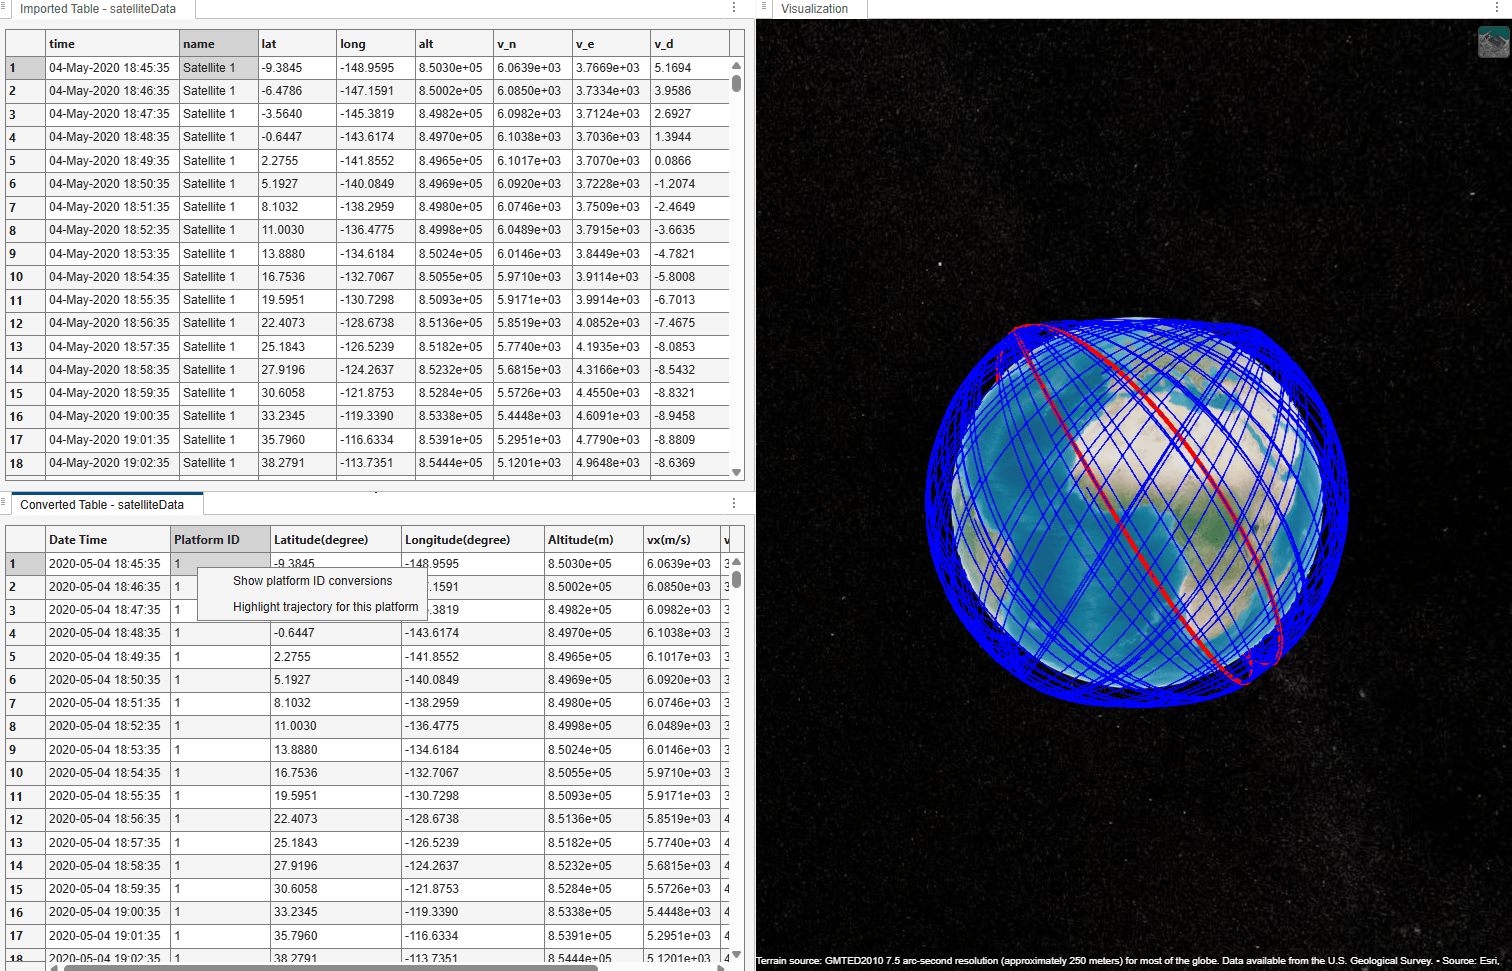Select v_e cell 3.7669e+03
The height and width of the screenshot is (971, 1512).
612,68
